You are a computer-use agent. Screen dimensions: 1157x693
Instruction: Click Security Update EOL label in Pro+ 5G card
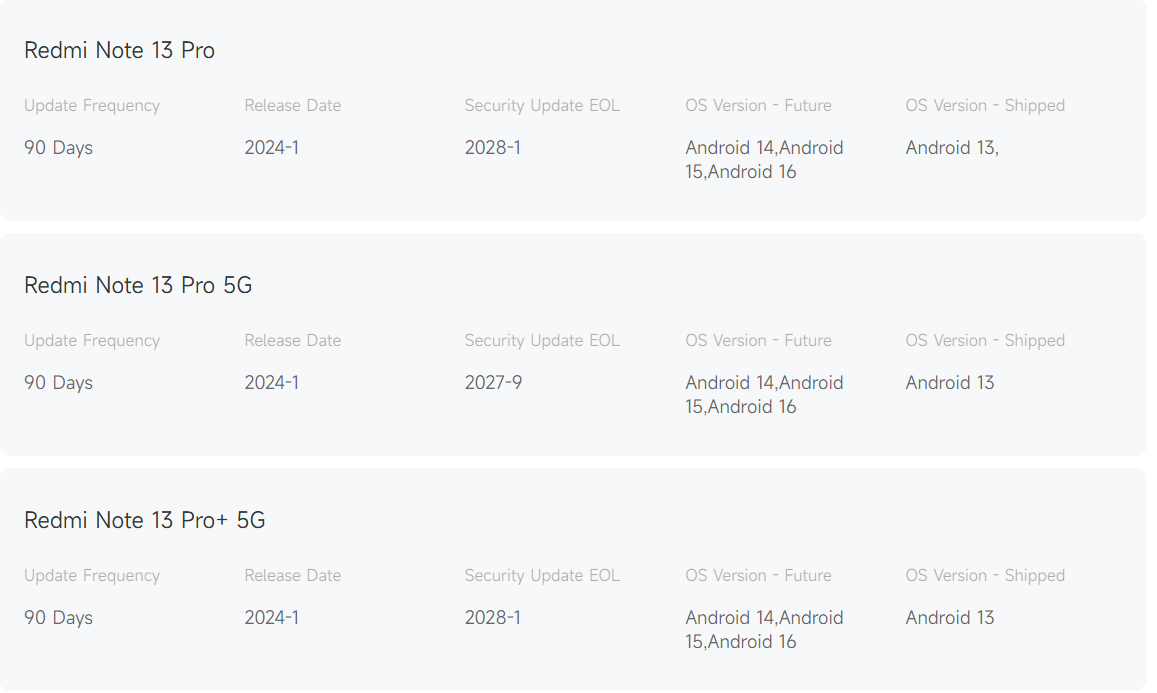point(542,575)
